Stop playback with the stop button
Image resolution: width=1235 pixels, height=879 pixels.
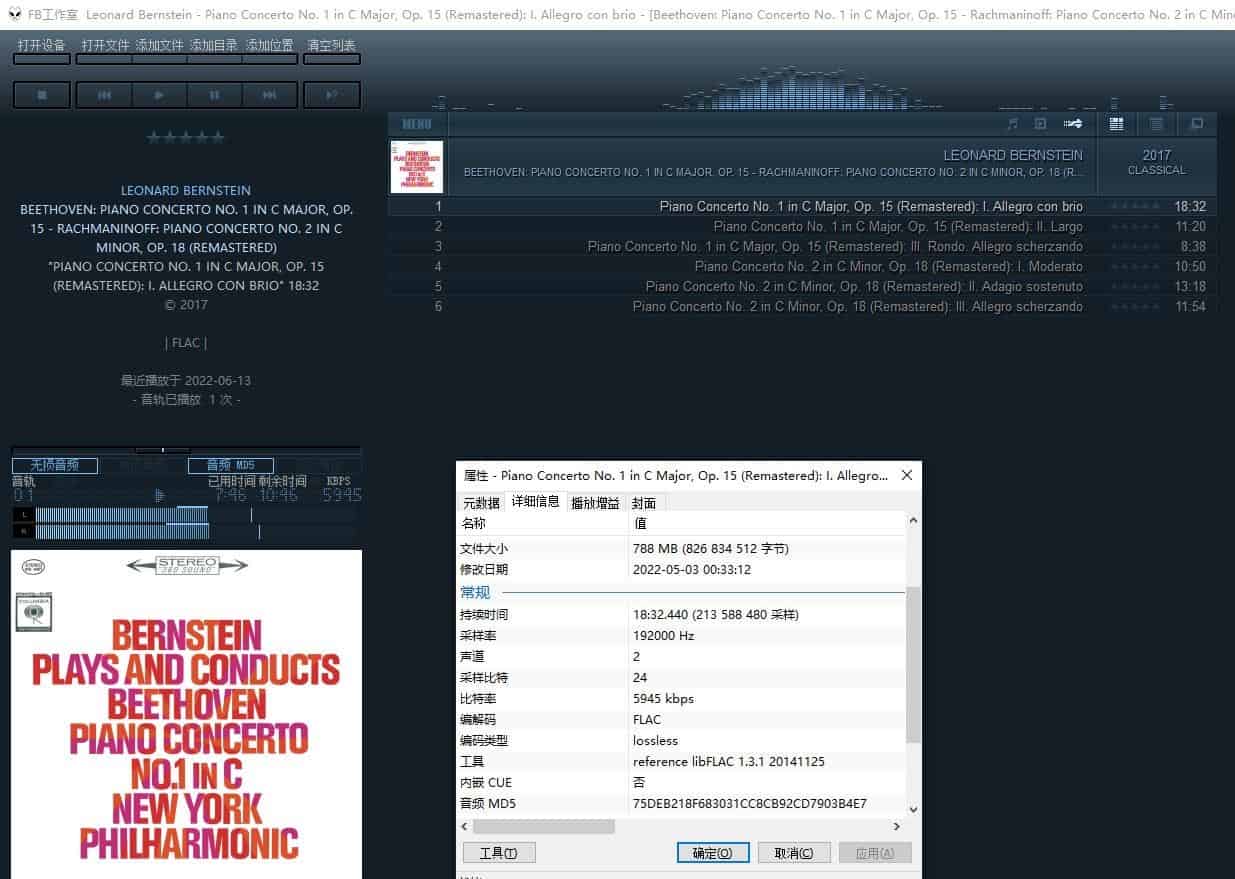[x=42, y=95]
